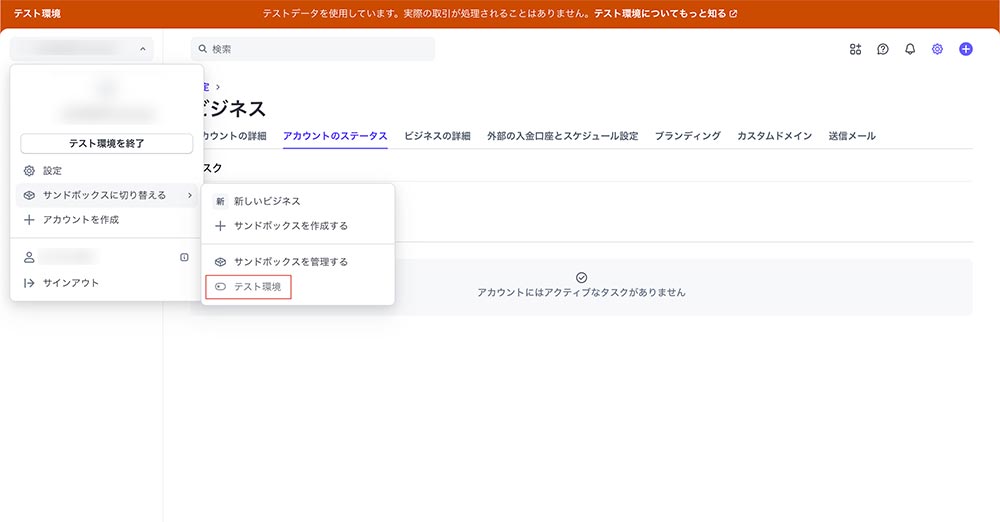
Task: Switch to アカウントのステータス tab
Action: 335,136
